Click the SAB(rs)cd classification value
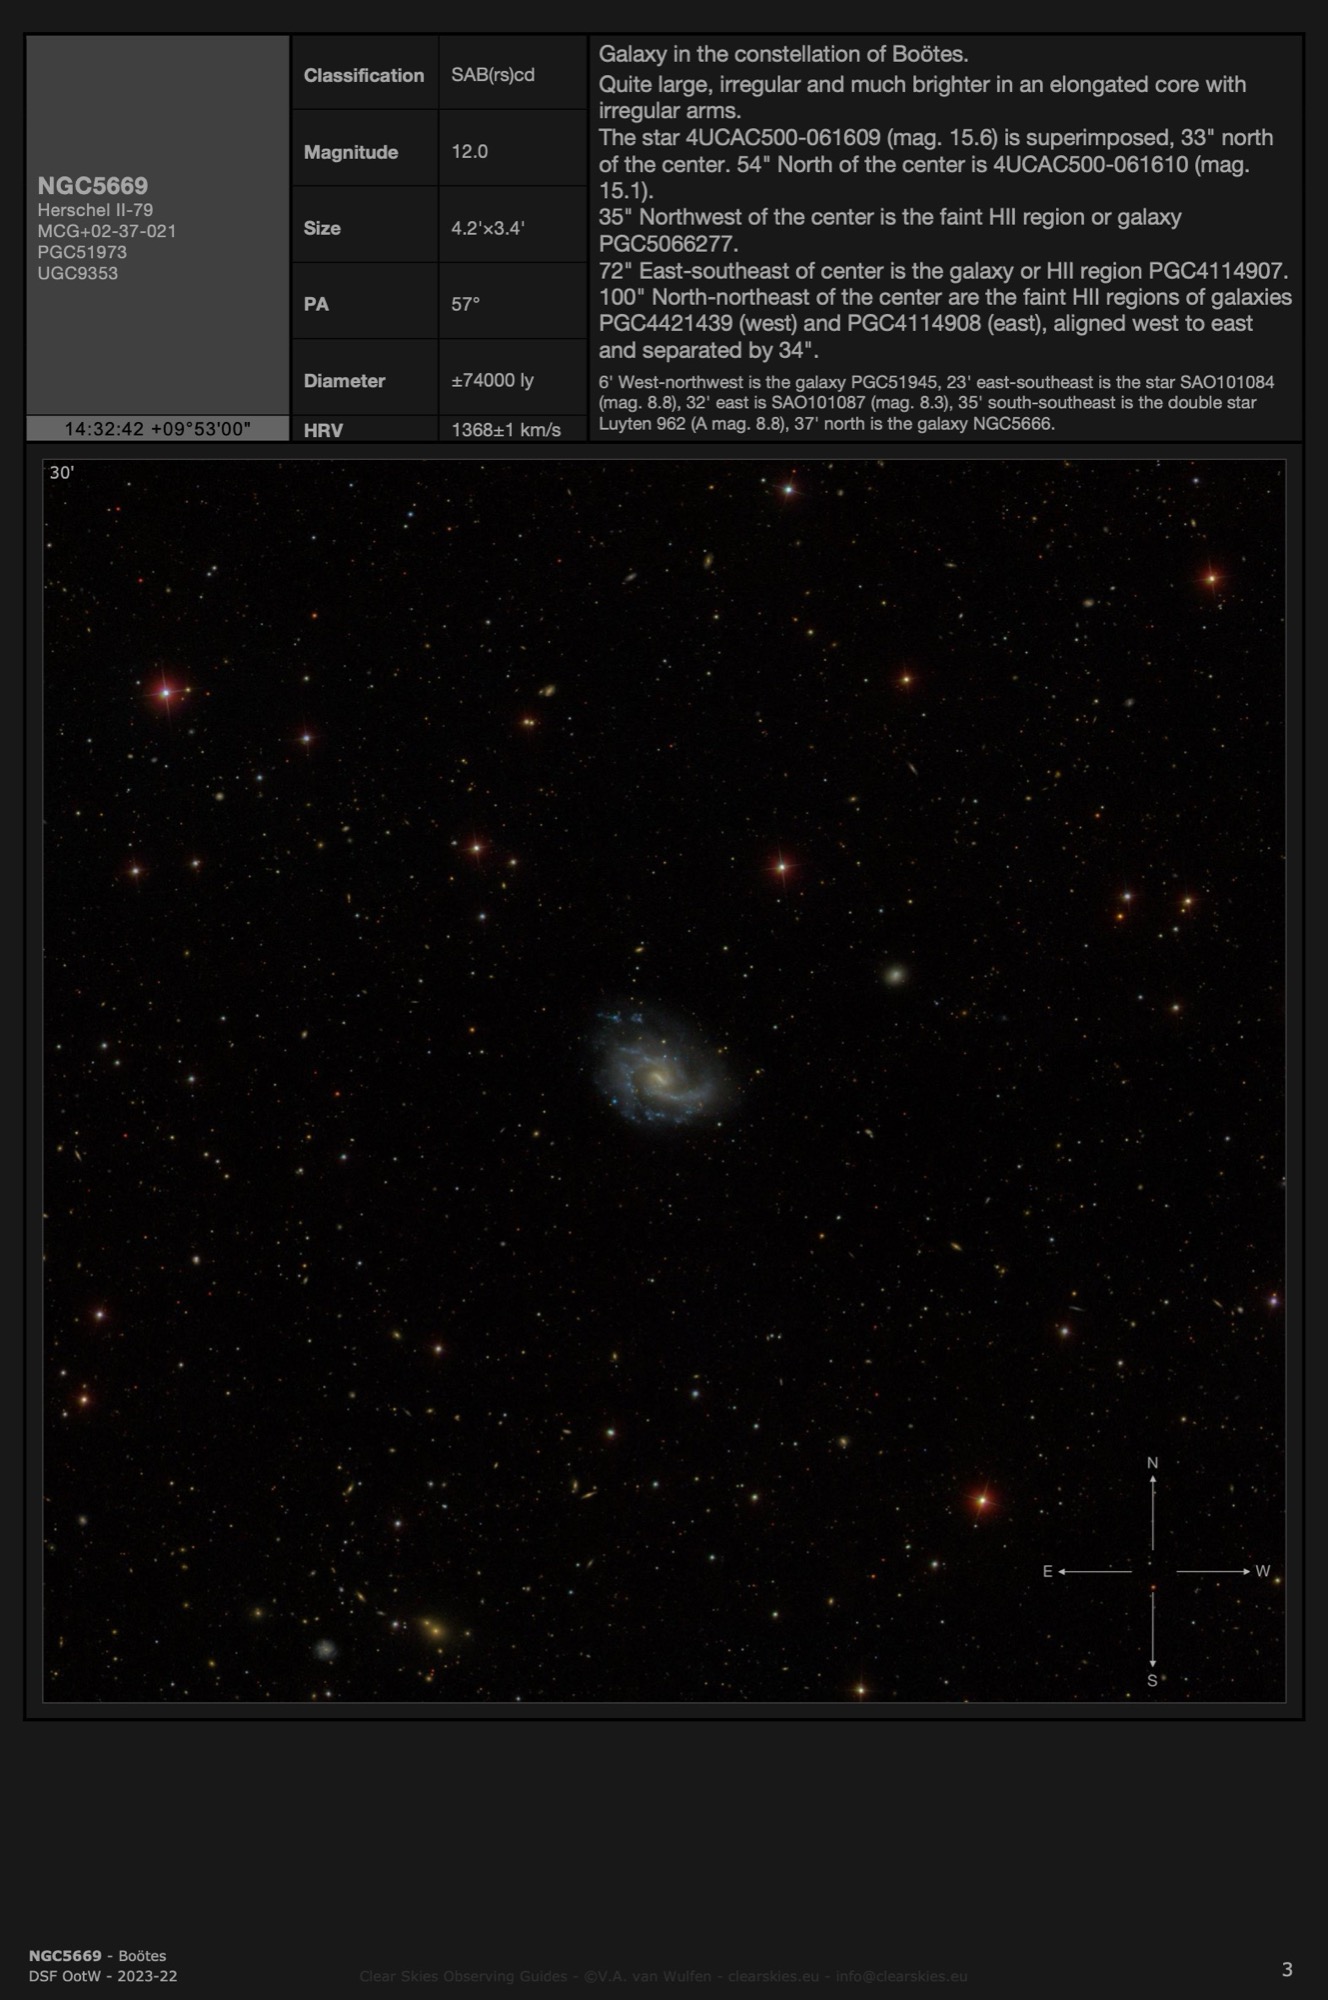The height and width of the screenshot is (2000, 1328). tap(492, 75)
